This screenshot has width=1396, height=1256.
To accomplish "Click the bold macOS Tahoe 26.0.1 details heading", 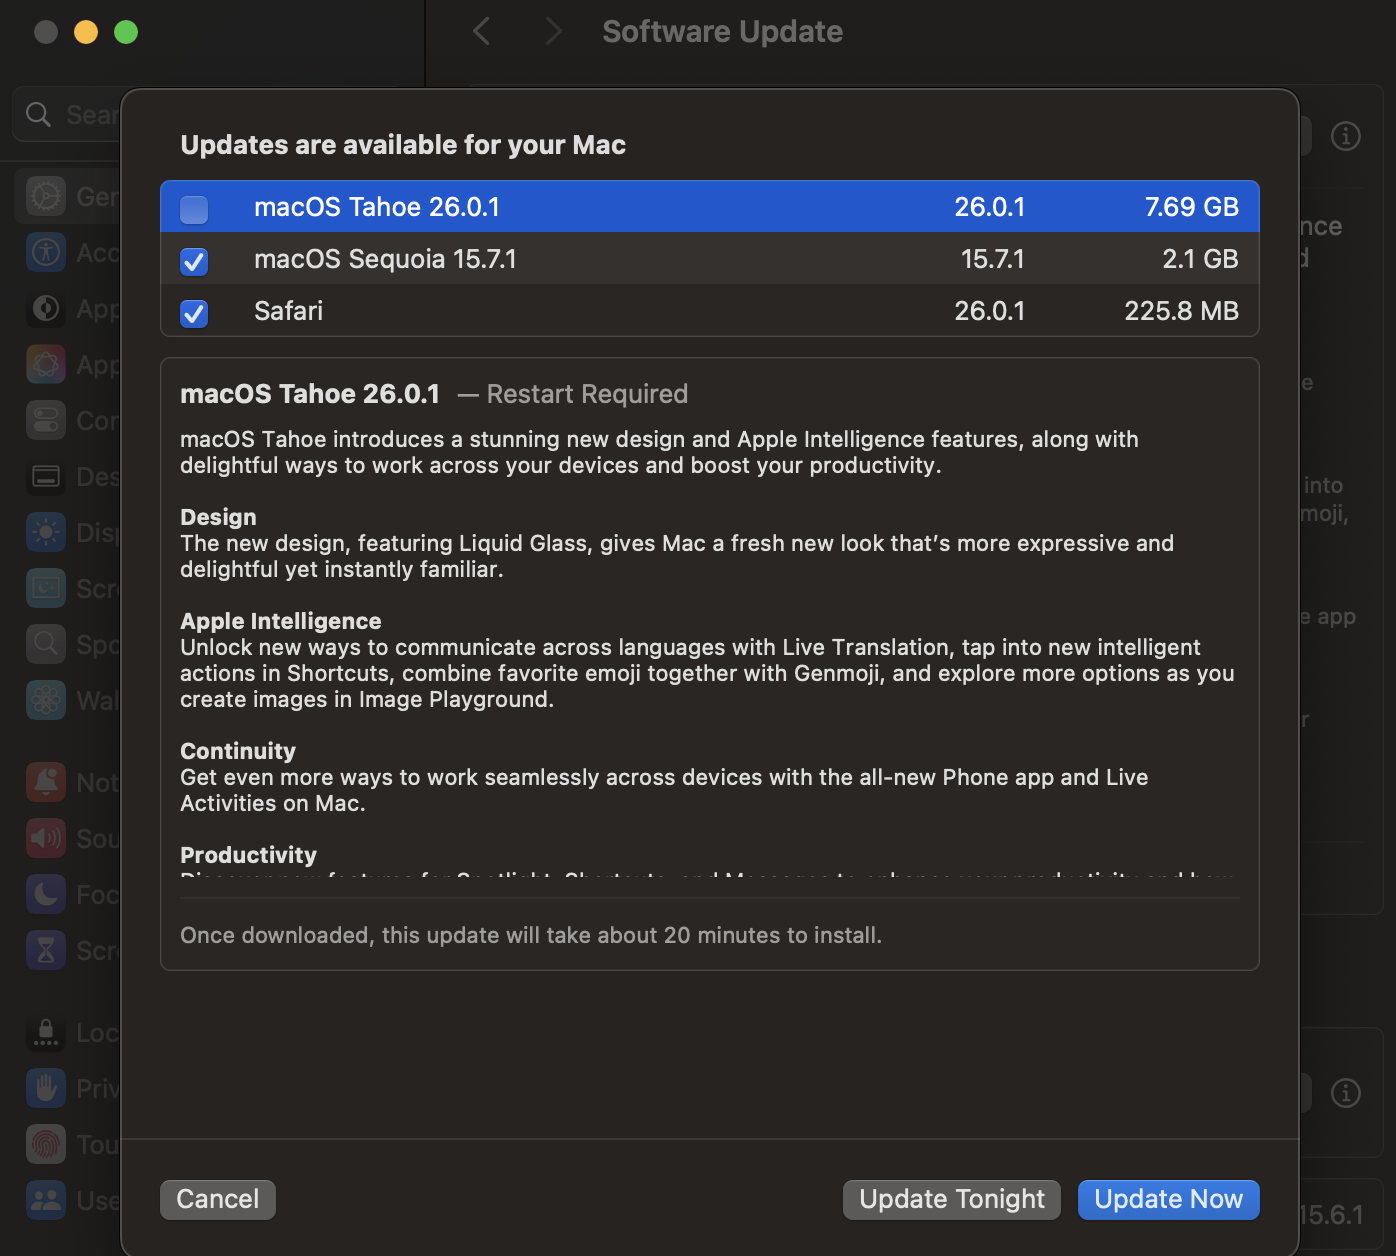I will (x=310, y=394).
